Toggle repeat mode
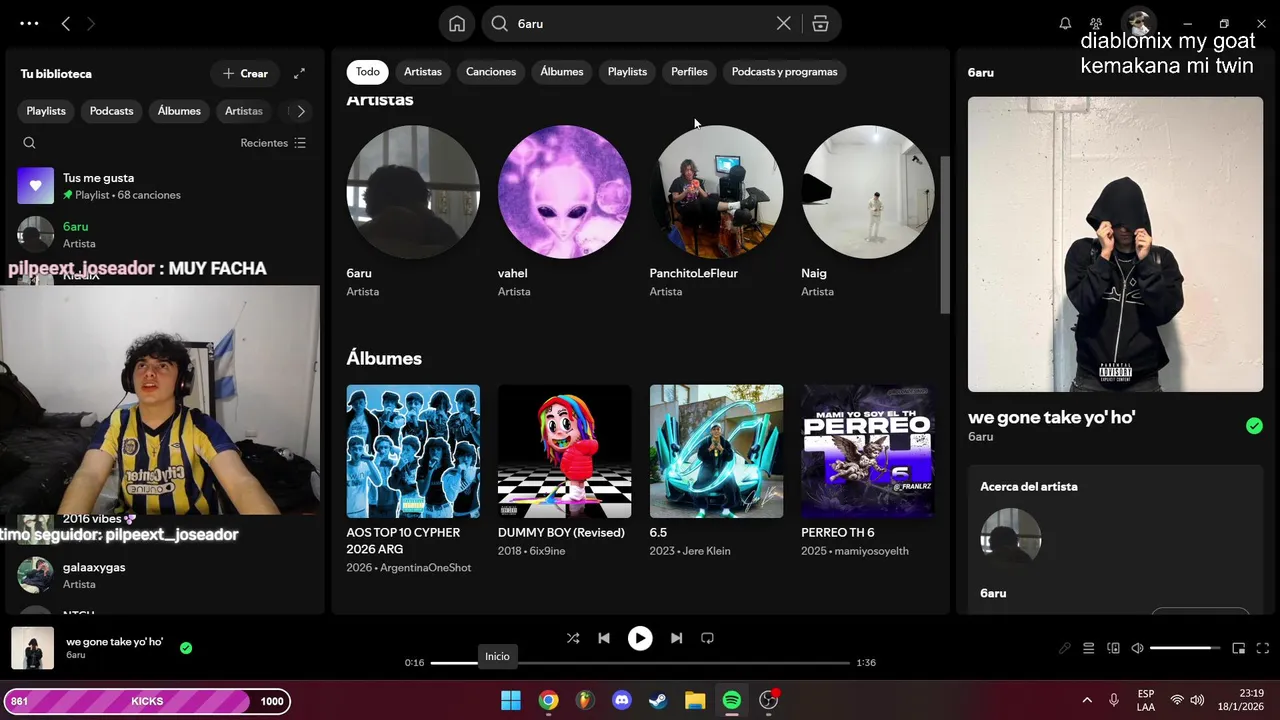This screenshot has height=720, width=1280. 707,638
